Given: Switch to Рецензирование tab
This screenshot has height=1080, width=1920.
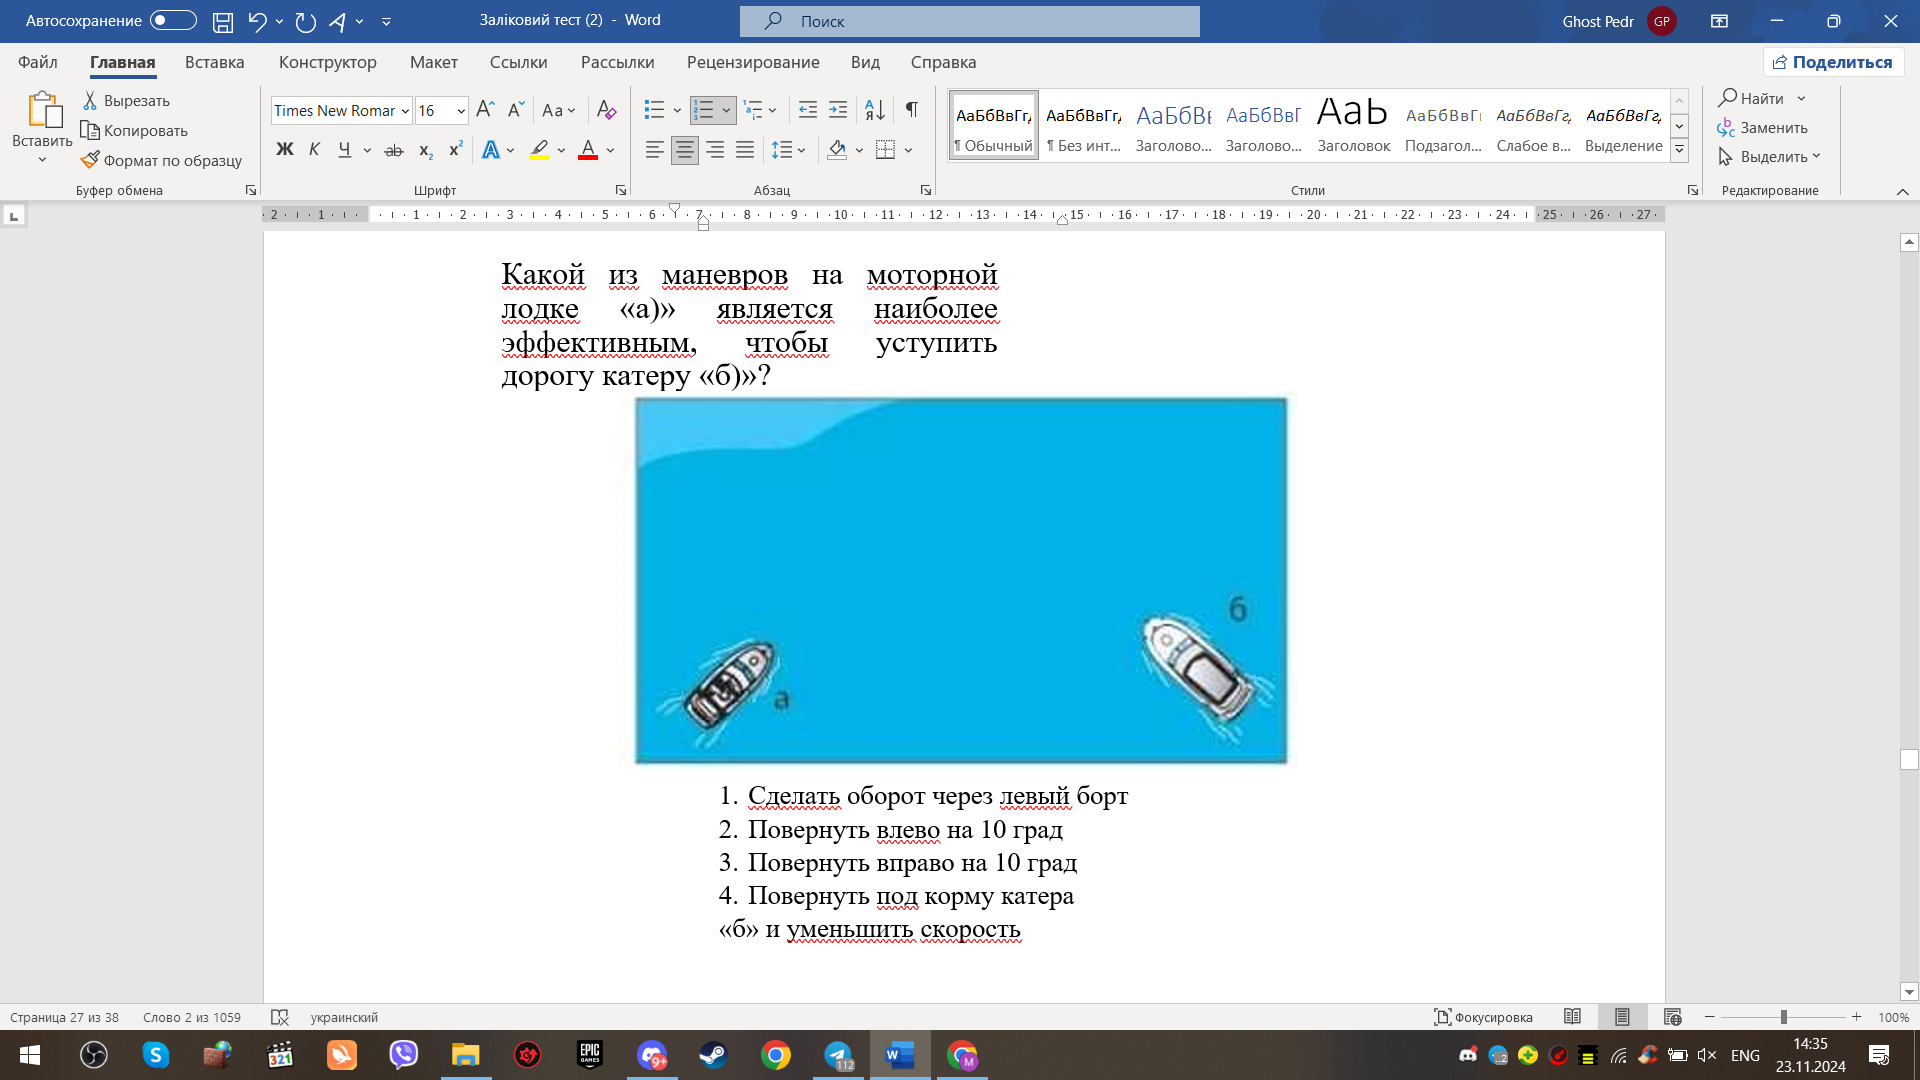Looking at the screenshot, I should click(753, 62).
